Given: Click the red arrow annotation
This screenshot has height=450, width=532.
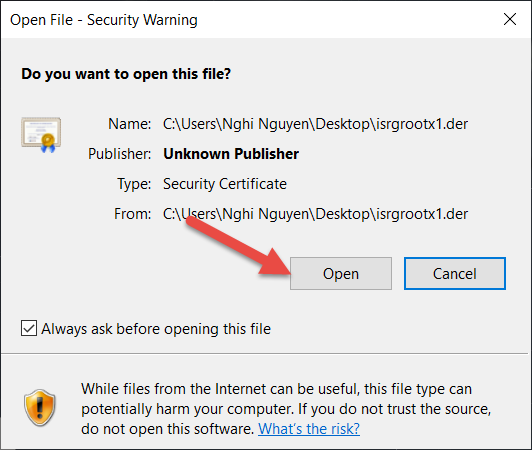Looking at the screenshot, I should click(239, 245).
